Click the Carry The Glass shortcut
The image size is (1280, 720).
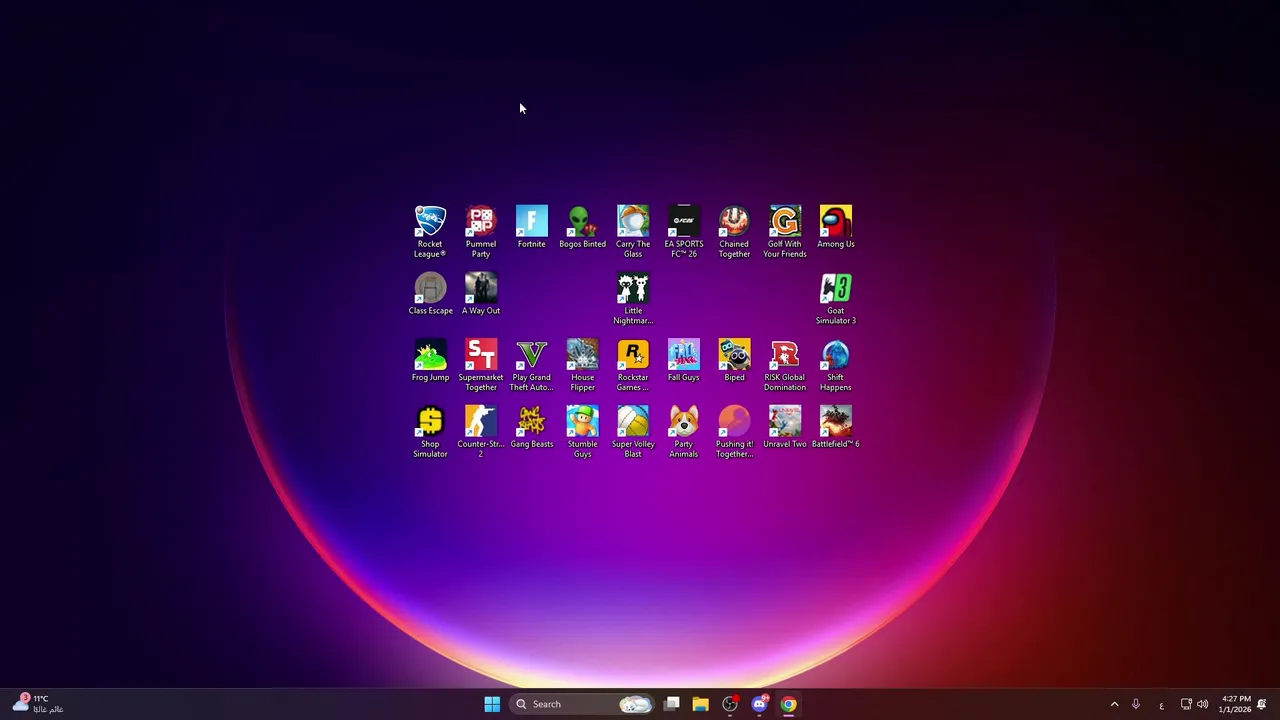[633, 232]
